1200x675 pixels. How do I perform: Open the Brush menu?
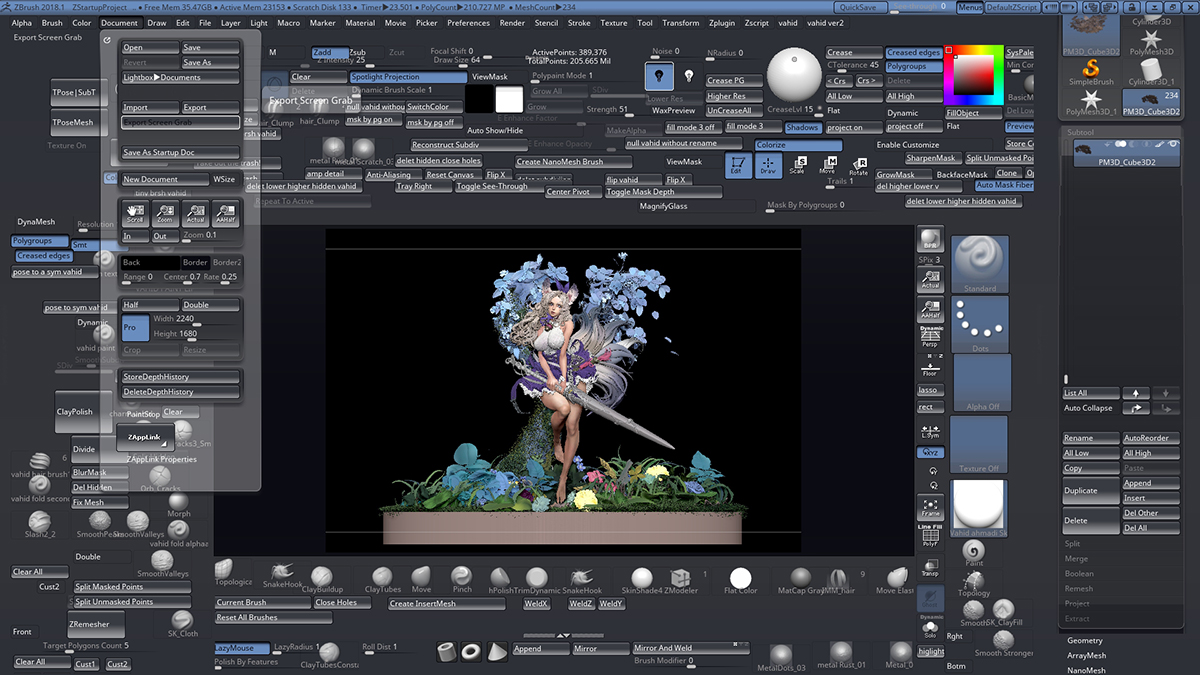tap(52, 22)
